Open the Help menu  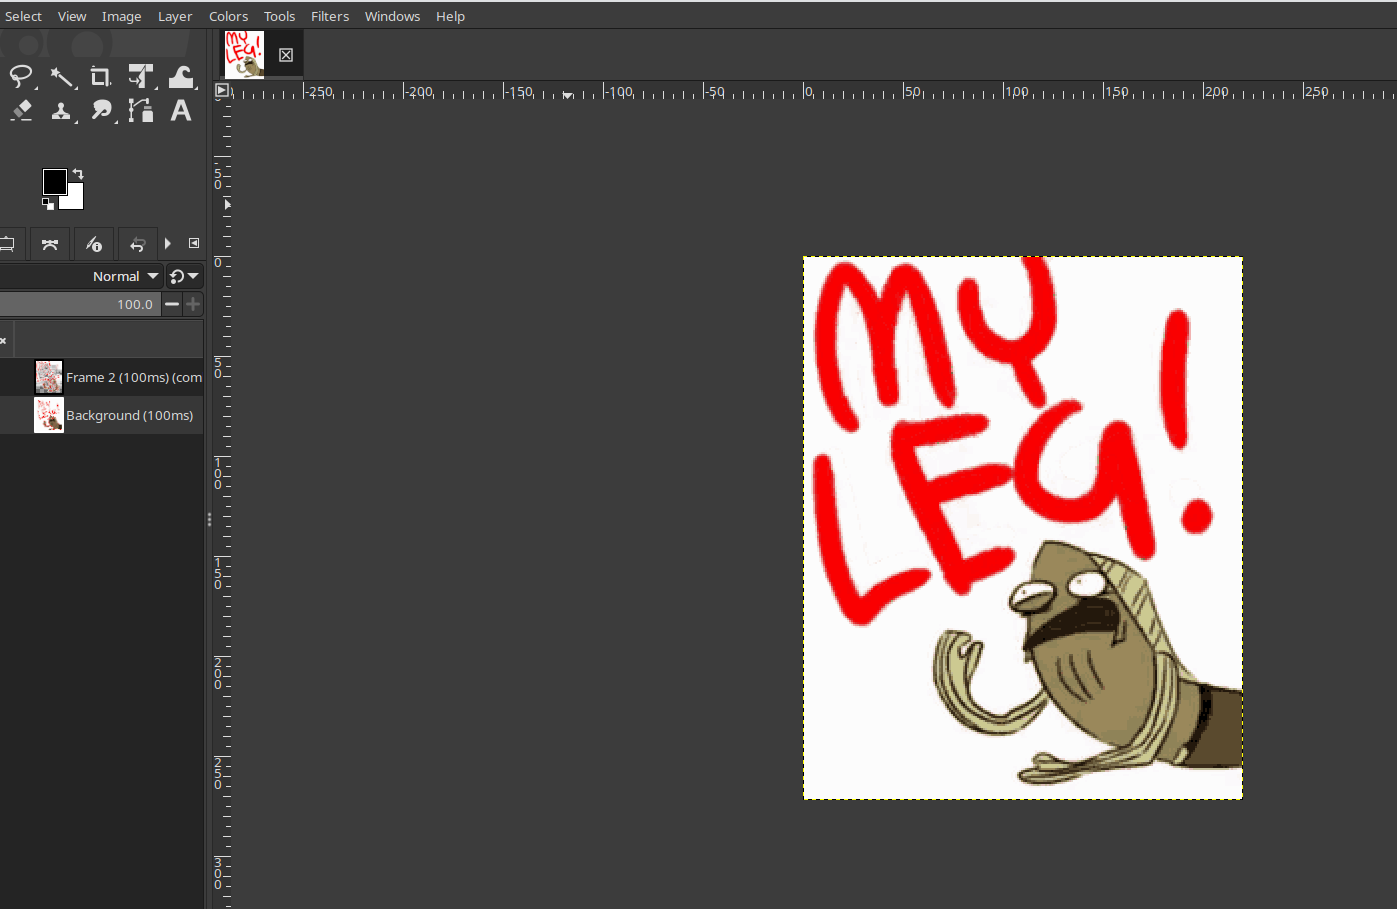tap(451, 16)
